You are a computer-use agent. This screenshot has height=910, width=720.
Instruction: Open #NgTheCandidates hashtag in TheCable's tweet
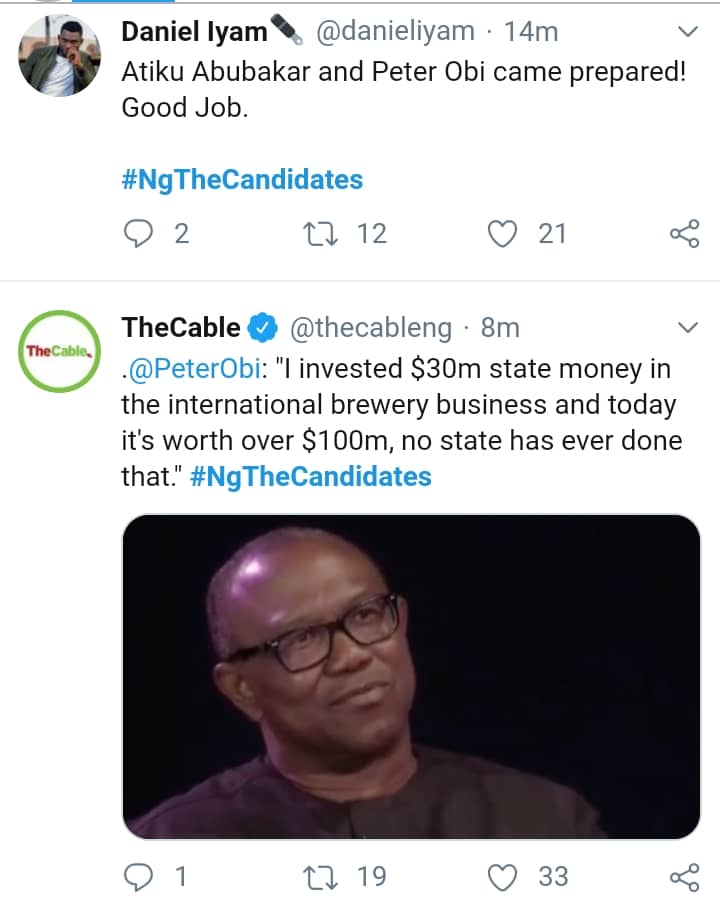click(x=310, y=476)
